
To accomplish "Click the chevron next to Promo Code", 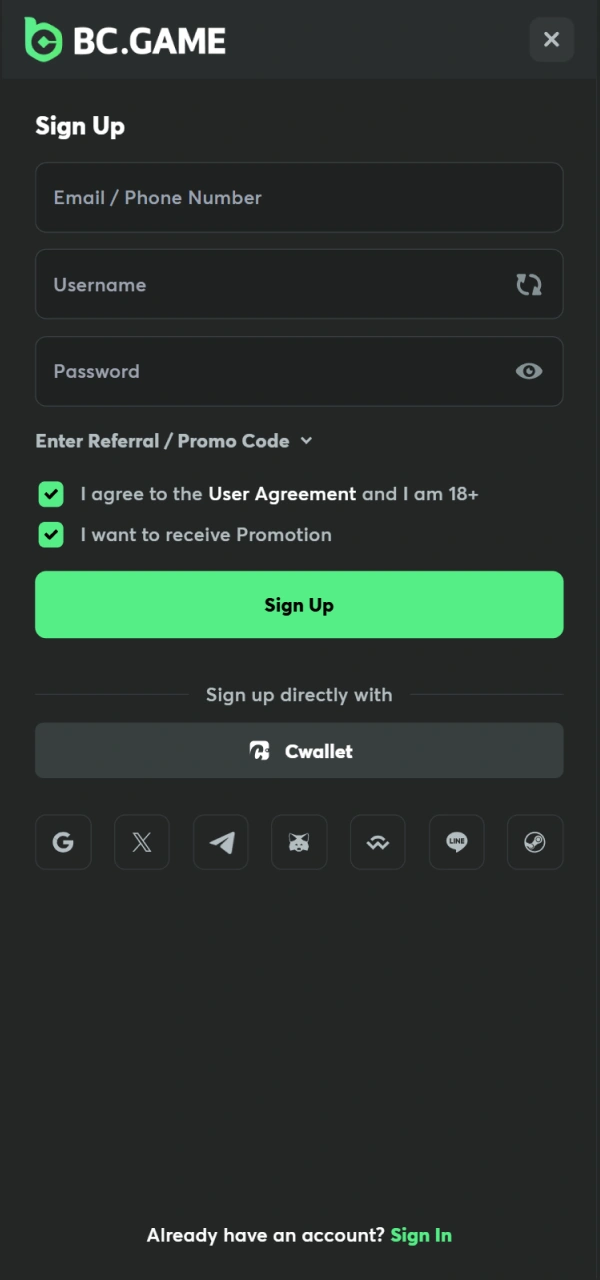I will (x=306, y=441).
